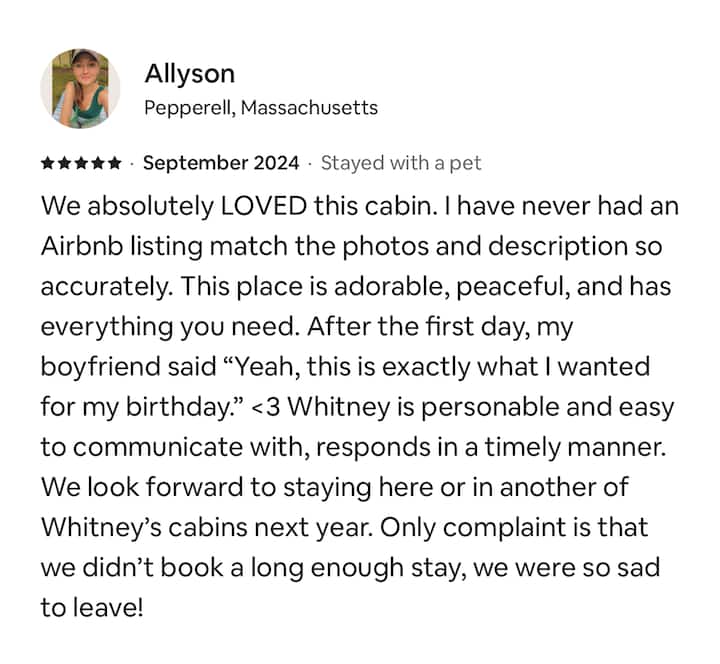Viewport: 720px width, 664px height.
Task: Click the second rating star
Action: pyautogui.click(x=64, y=163)
